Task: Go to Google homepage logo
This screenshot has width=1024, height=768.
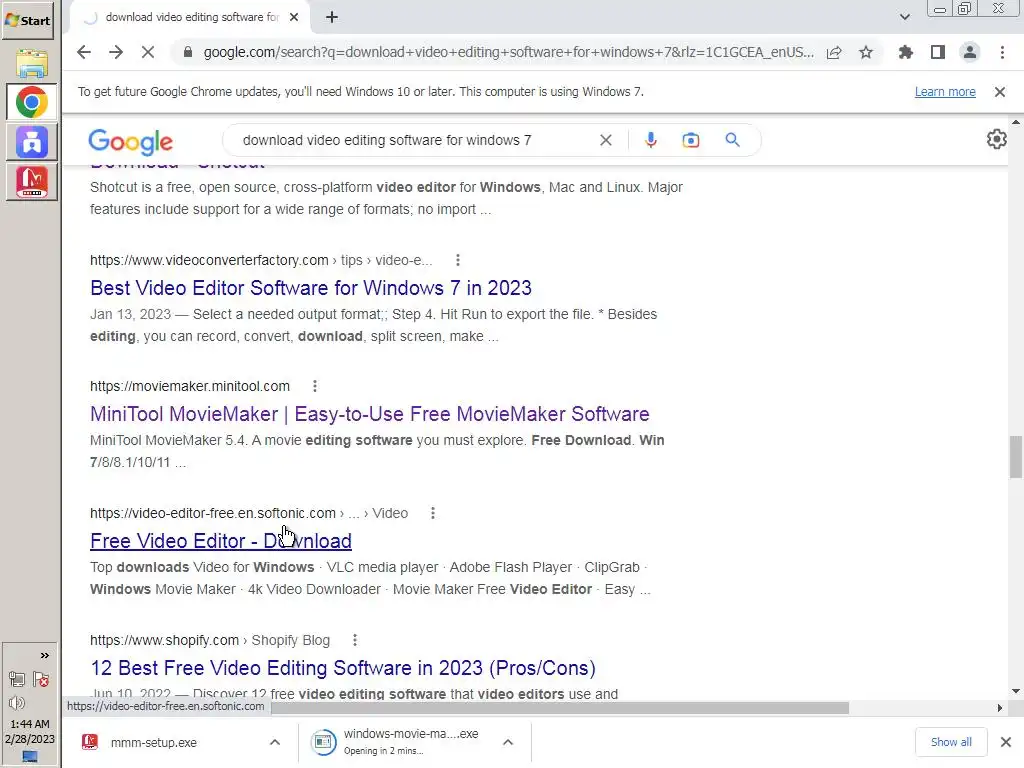Action: click(x=131, y=141)
